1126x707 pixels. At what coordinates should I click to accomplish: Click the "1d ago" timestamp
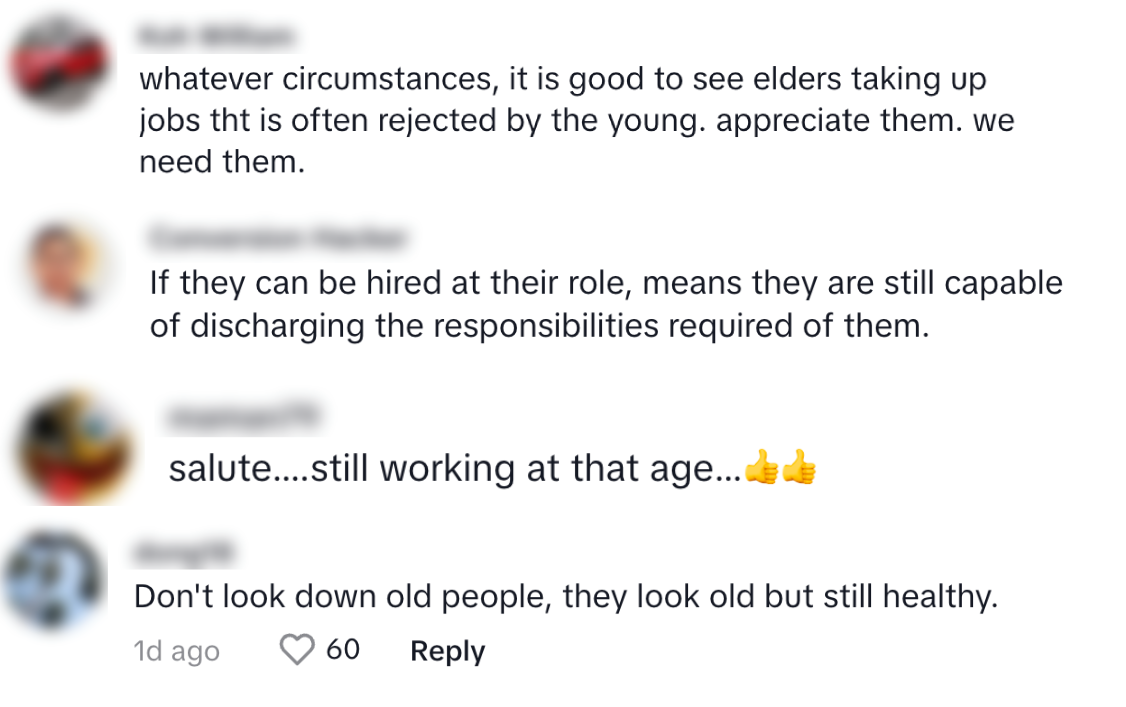pyautogui.click(x=176, y=651)
